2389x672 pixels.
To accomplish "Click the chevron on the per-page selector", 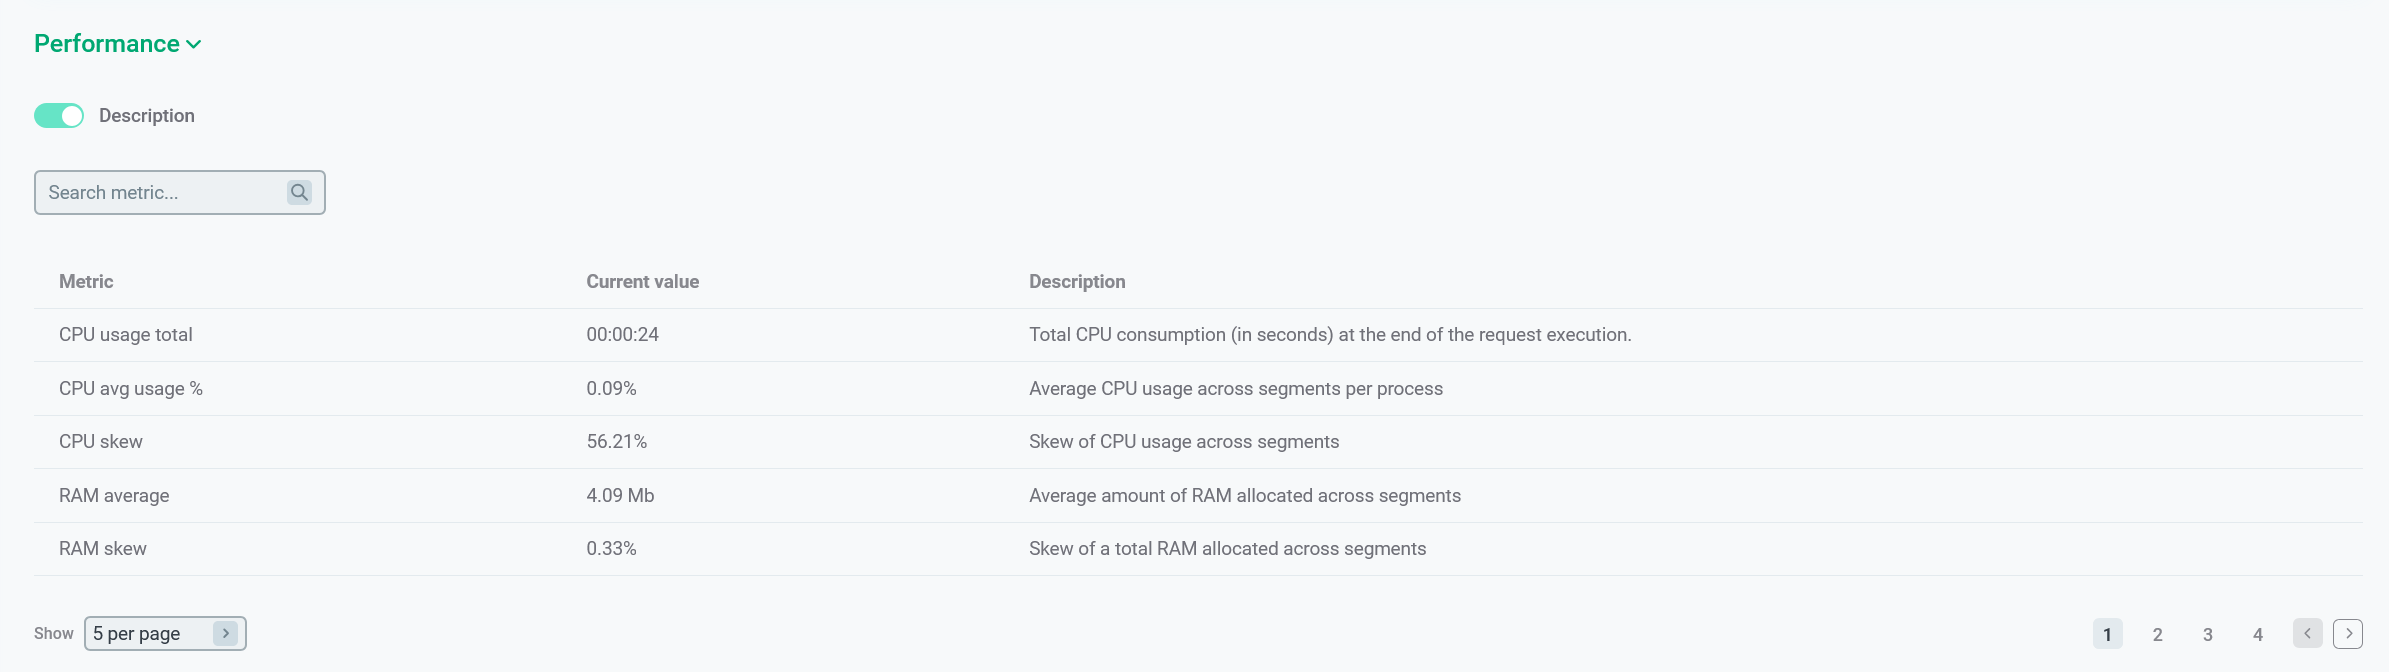I will point(226,633).
